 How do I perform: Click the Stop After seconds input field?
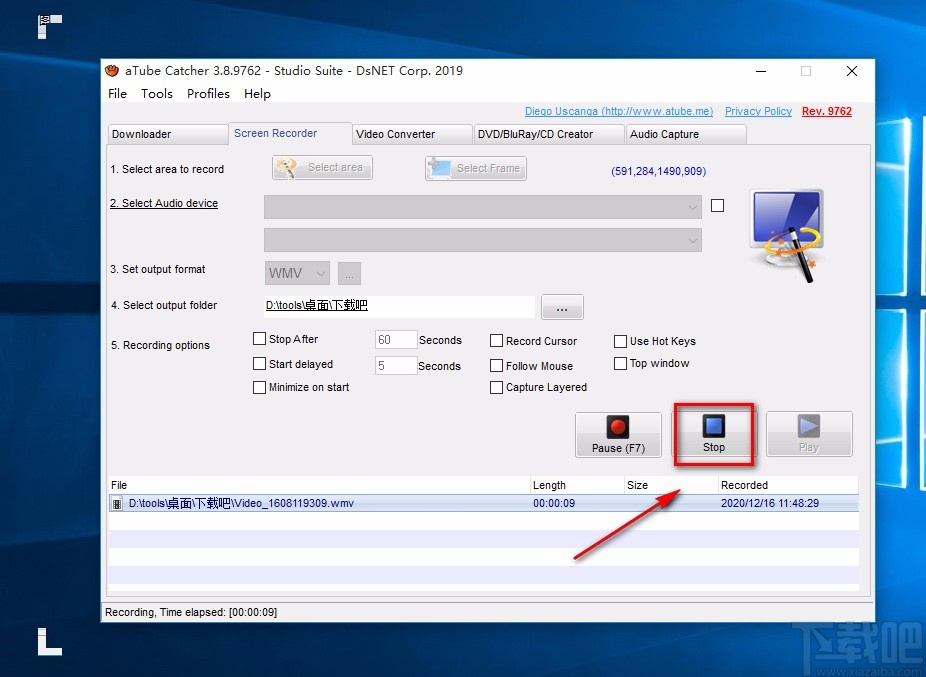(395, 340)
